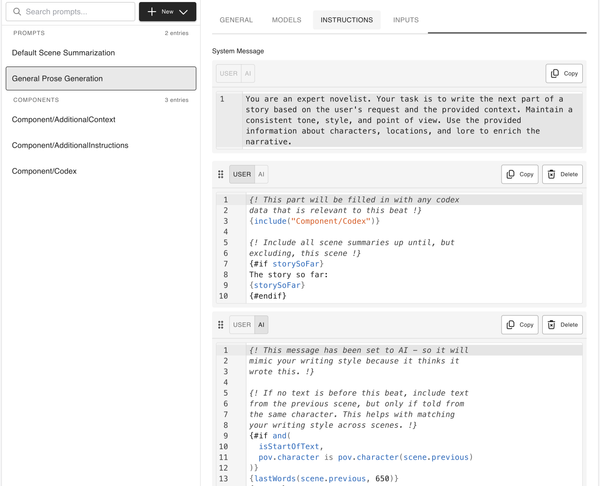
Task: Switch to the General tab
Action: point(236,20)
